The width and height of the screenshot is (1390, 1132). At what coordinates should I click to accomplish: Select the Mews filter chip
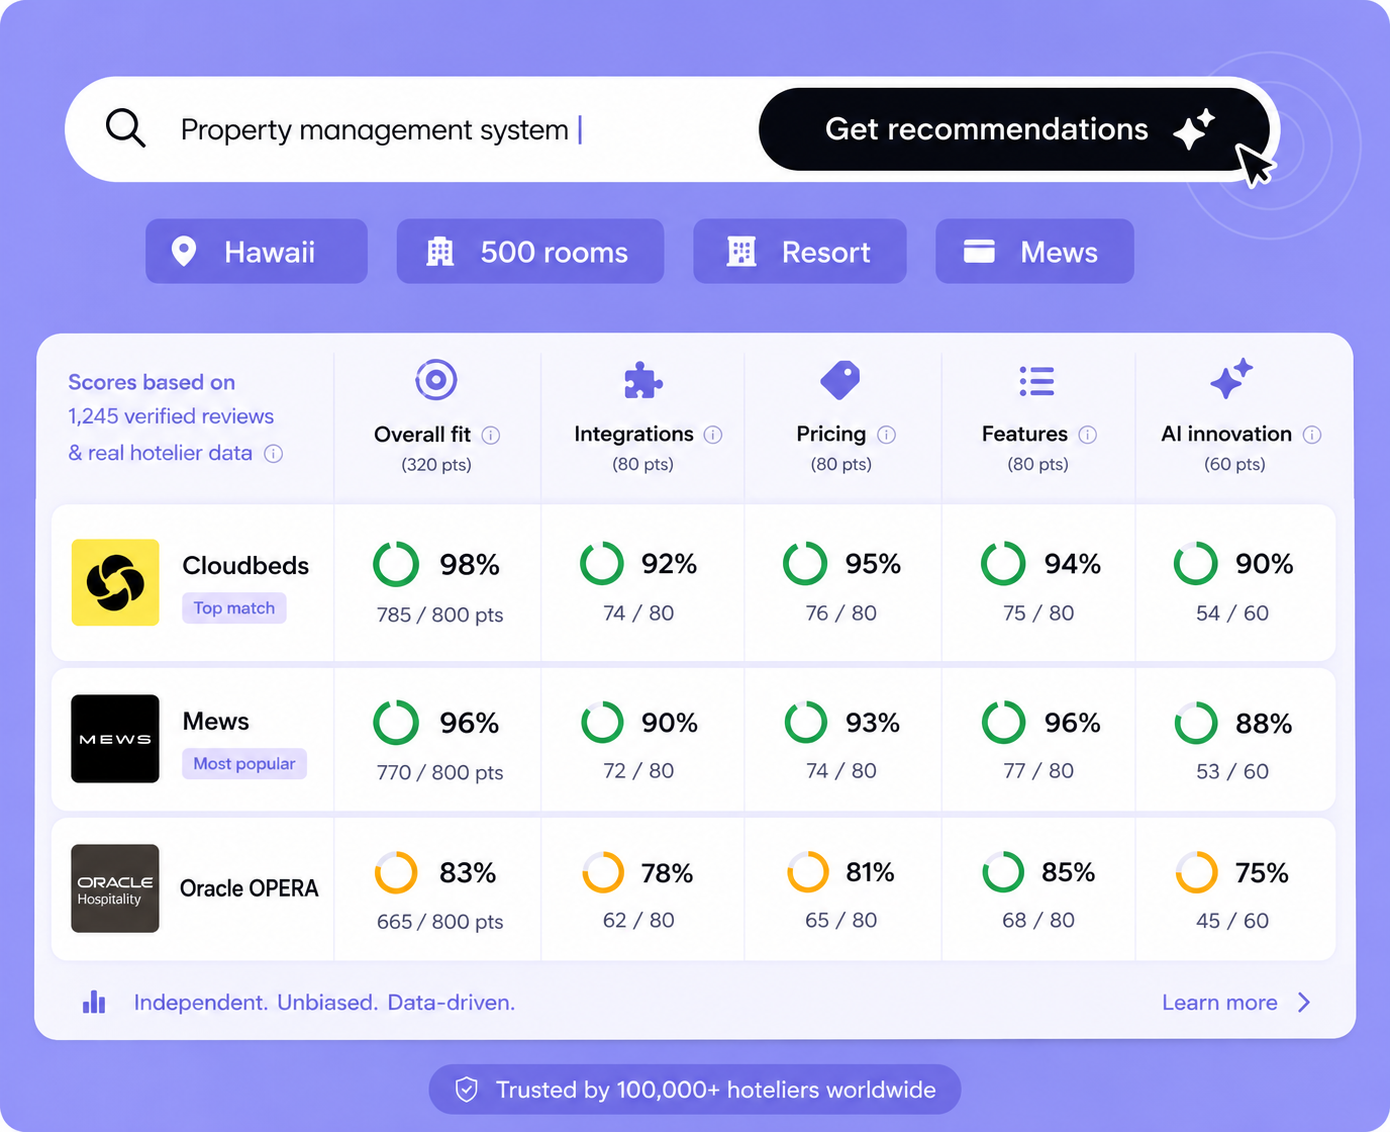click(1034, 251)
